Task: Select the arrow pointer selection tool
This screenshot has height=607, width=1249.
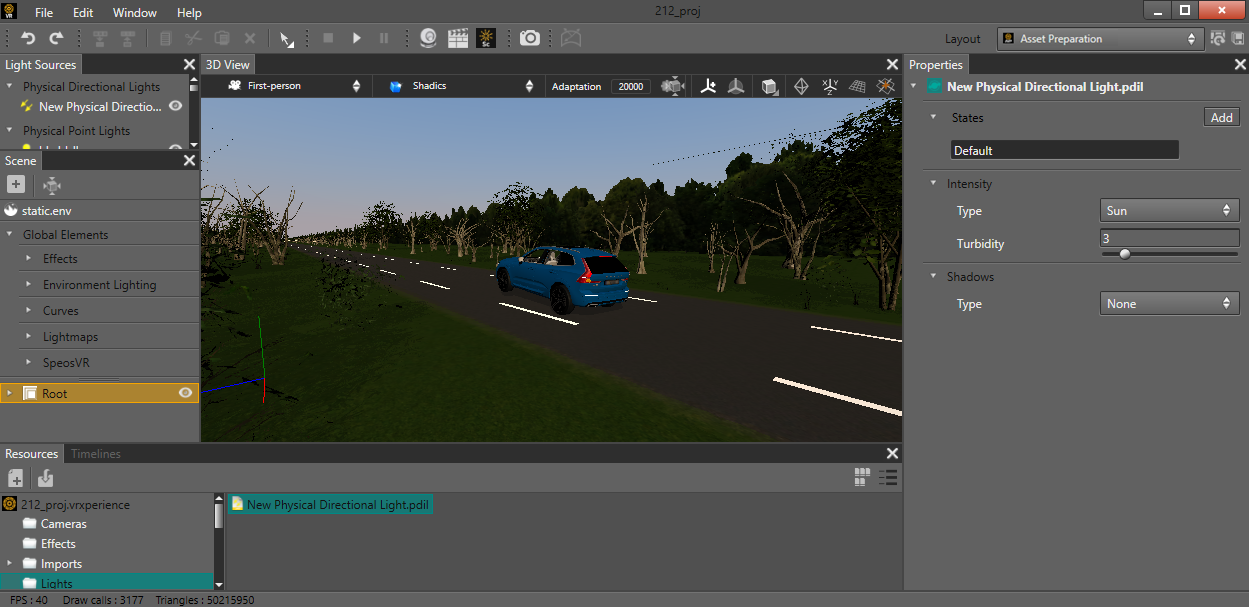Action: [x=287, y=38]
